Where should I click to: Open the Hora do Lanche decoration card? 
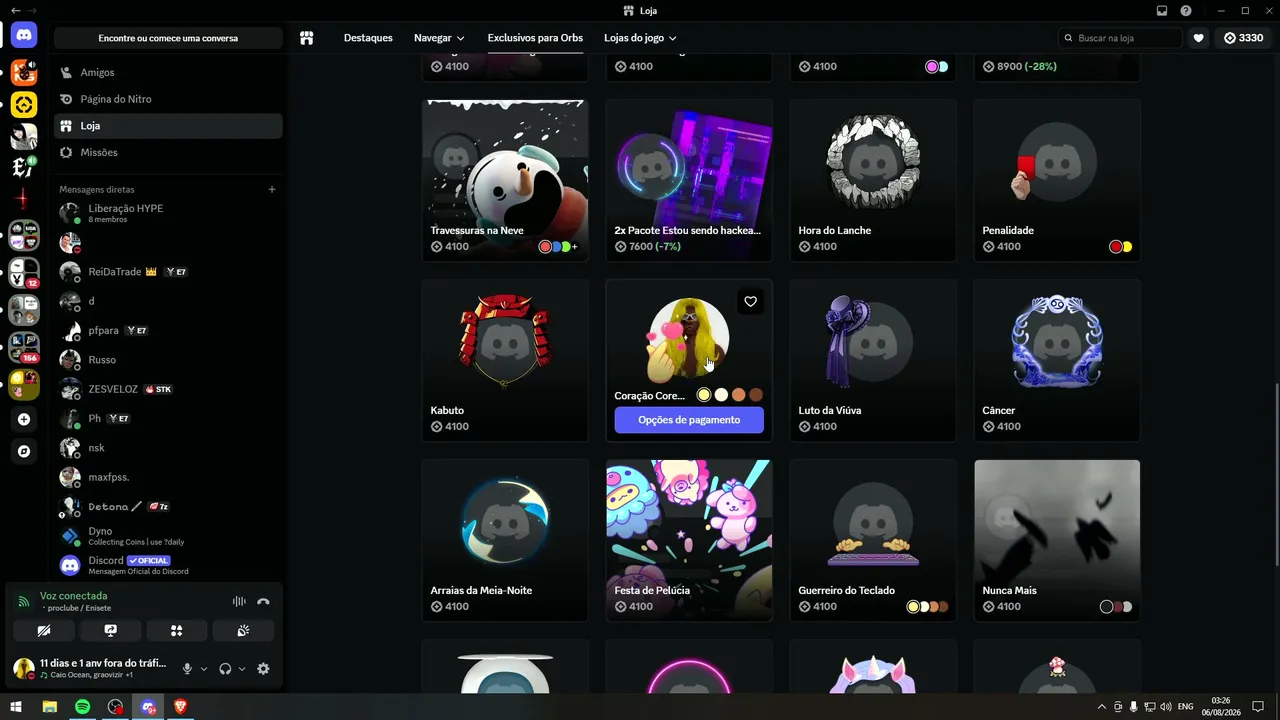[x=873, y=180]
